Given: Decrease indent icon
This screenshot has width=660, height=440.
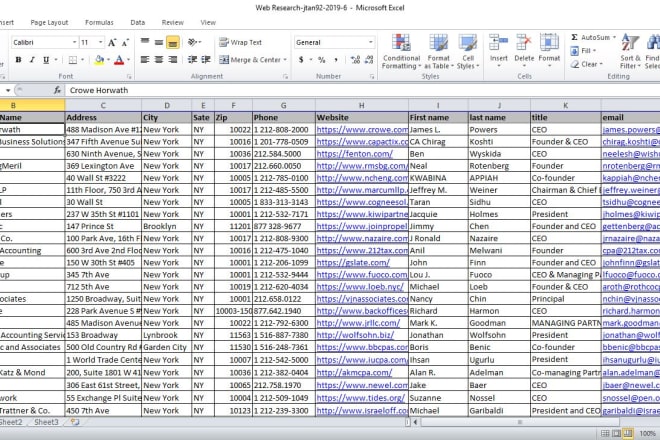Looking at the screenshot, I should click(x=192, y=59).
